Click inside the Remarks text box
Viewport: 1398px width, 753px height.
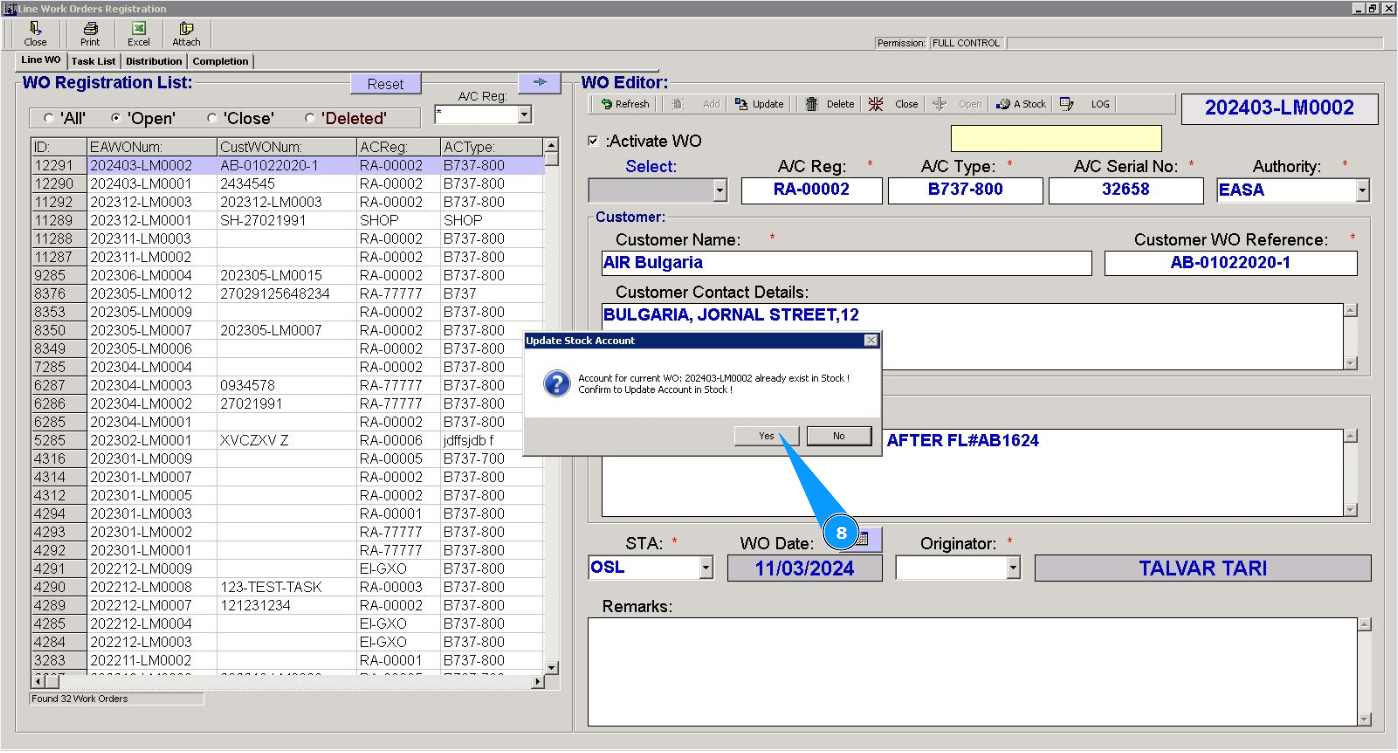[970, 670]
